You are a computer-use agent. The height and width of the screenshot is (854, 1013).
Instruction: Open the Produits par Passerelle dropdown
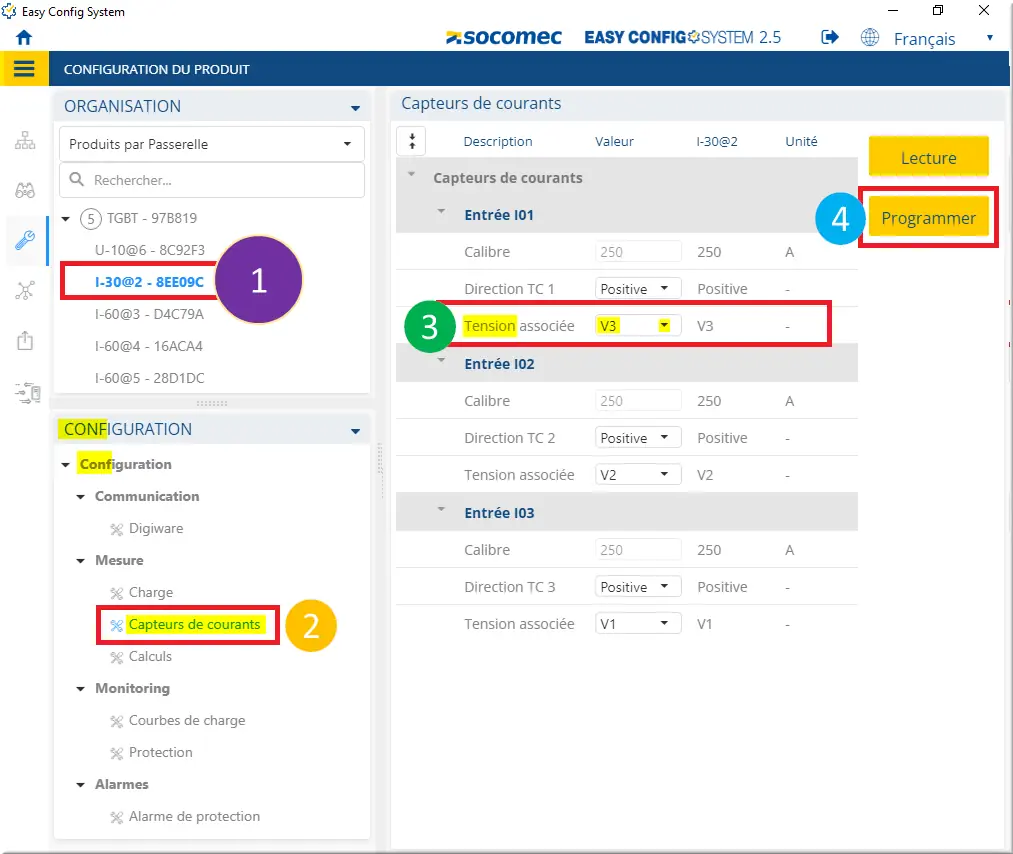[x=212, y=144]
